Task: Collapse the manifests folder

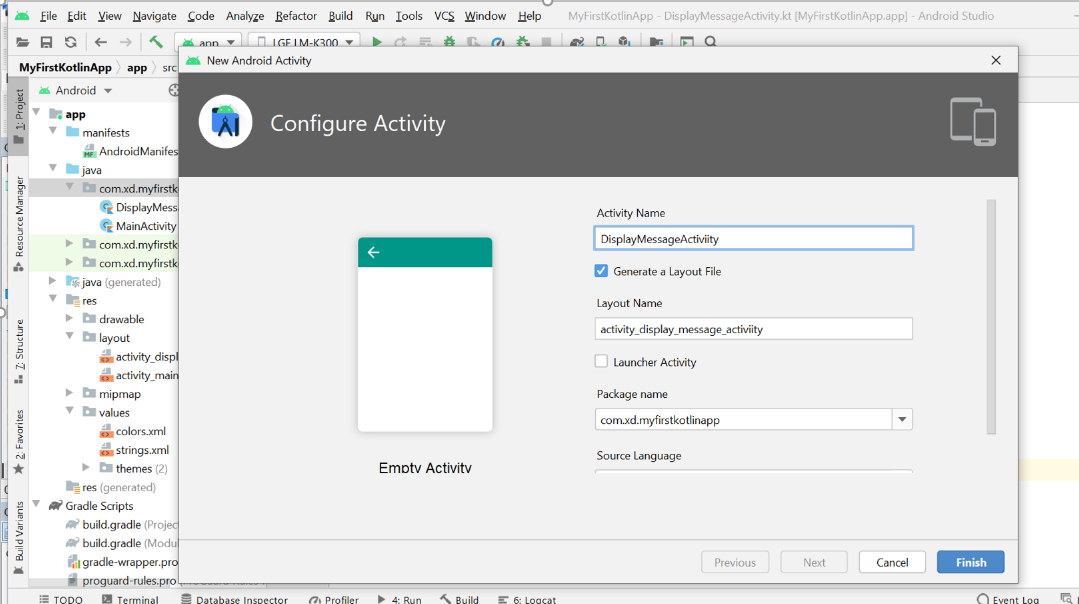Action: click(53, 132)
